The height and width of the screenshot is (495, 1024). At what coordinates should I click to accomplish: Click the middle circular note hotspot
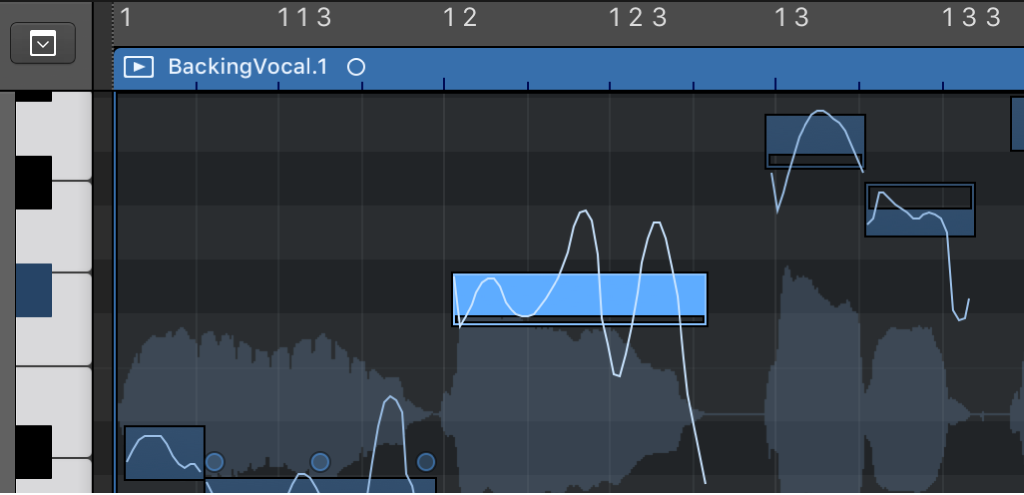coord(320,462)
